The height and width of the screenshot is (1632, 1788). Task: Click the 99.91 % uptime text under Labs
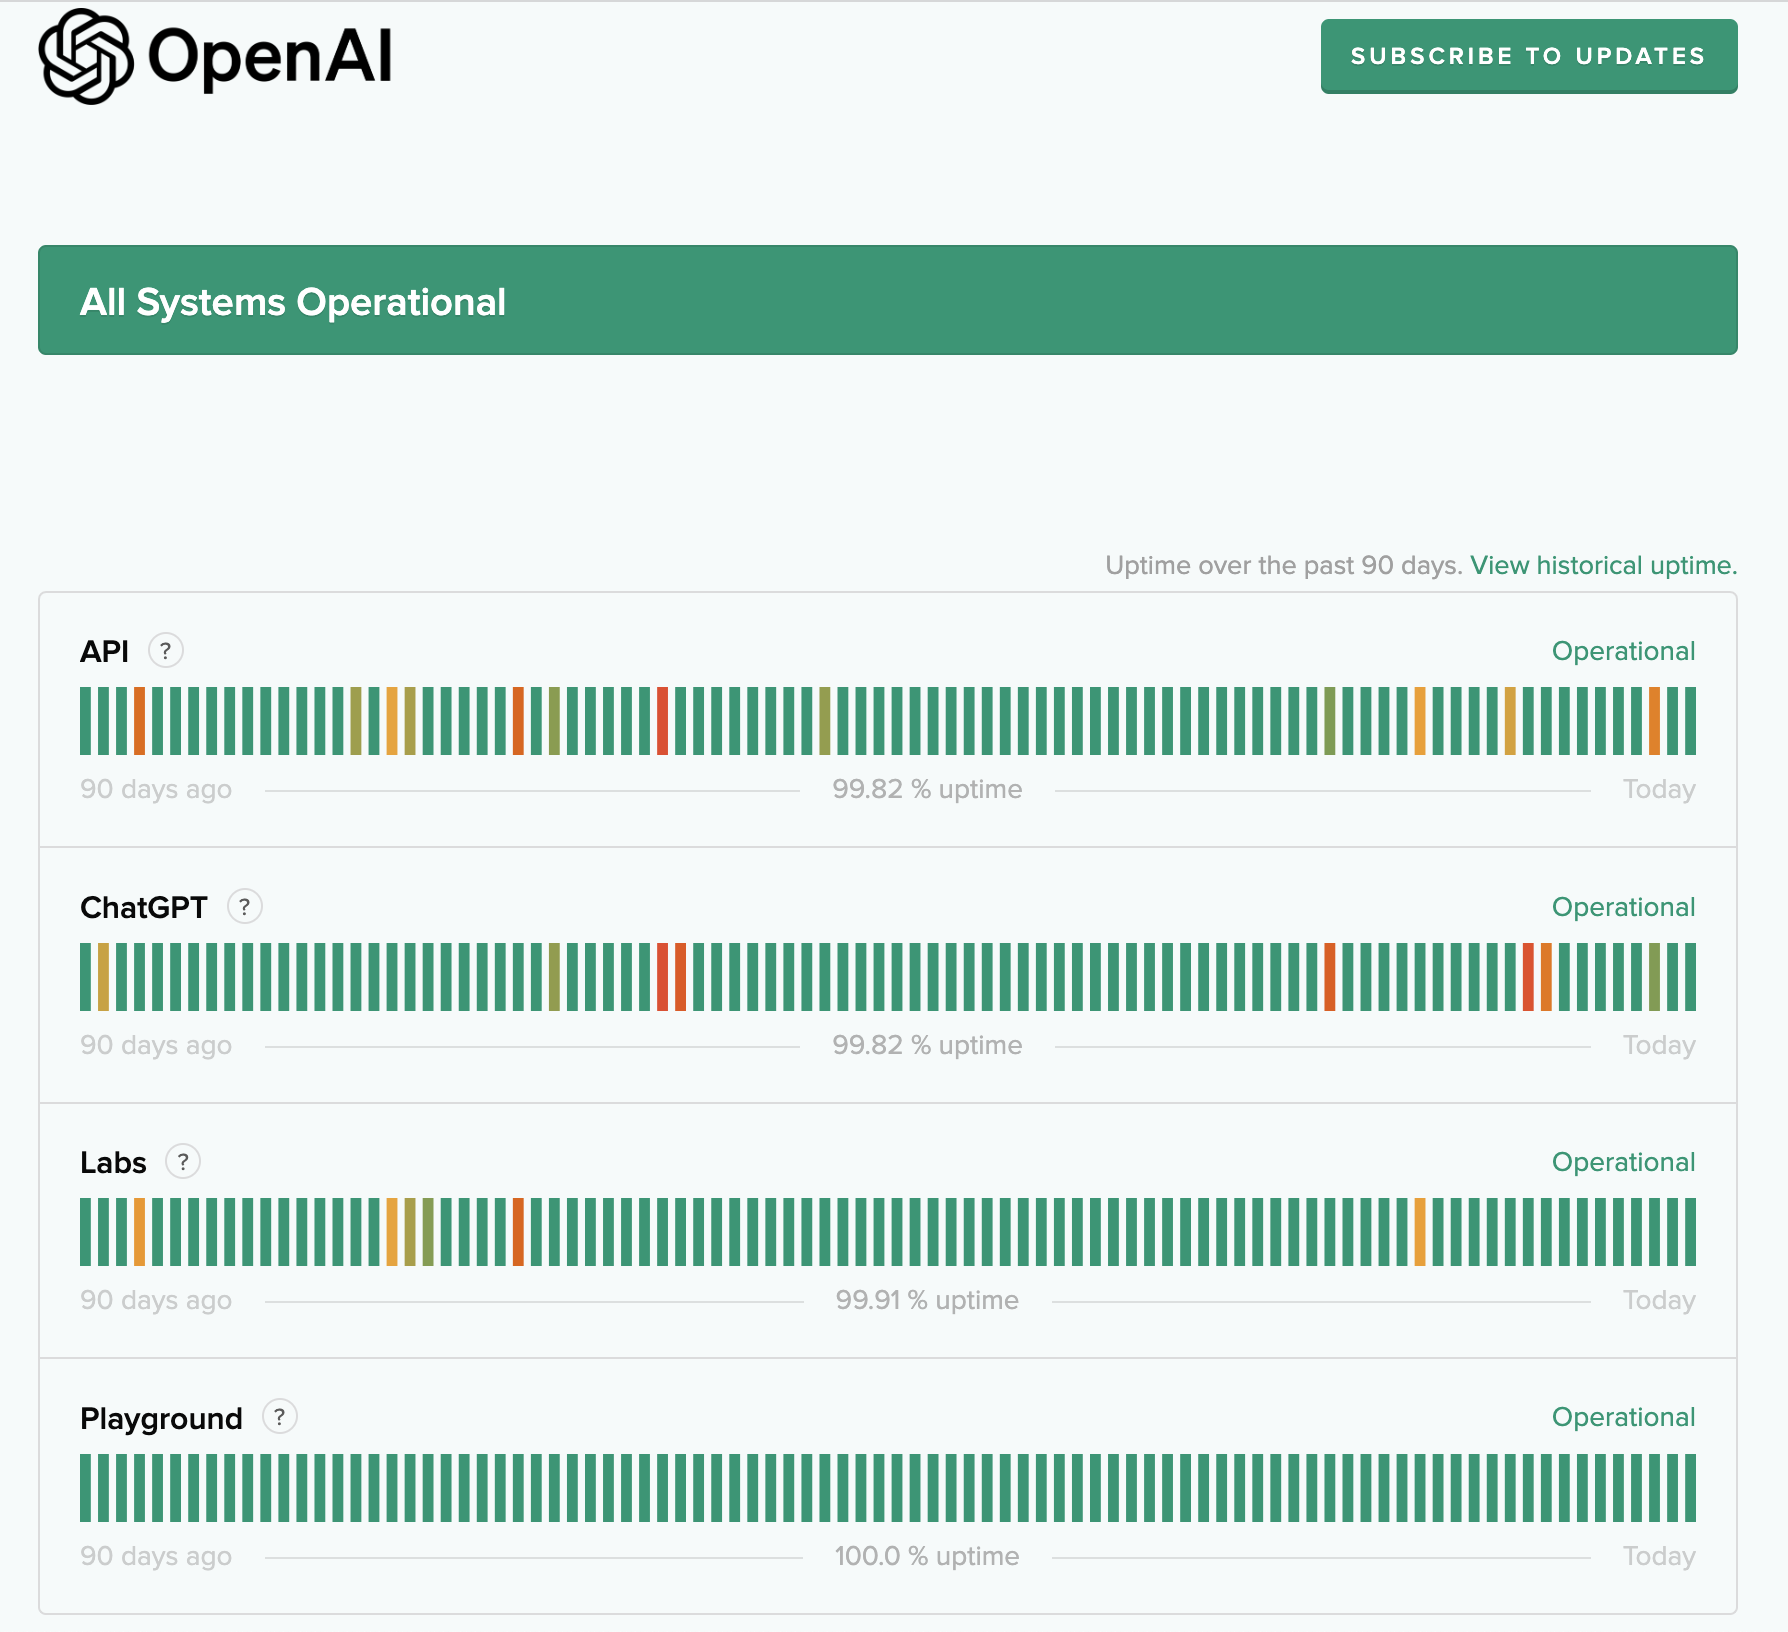coord(927,1300)
